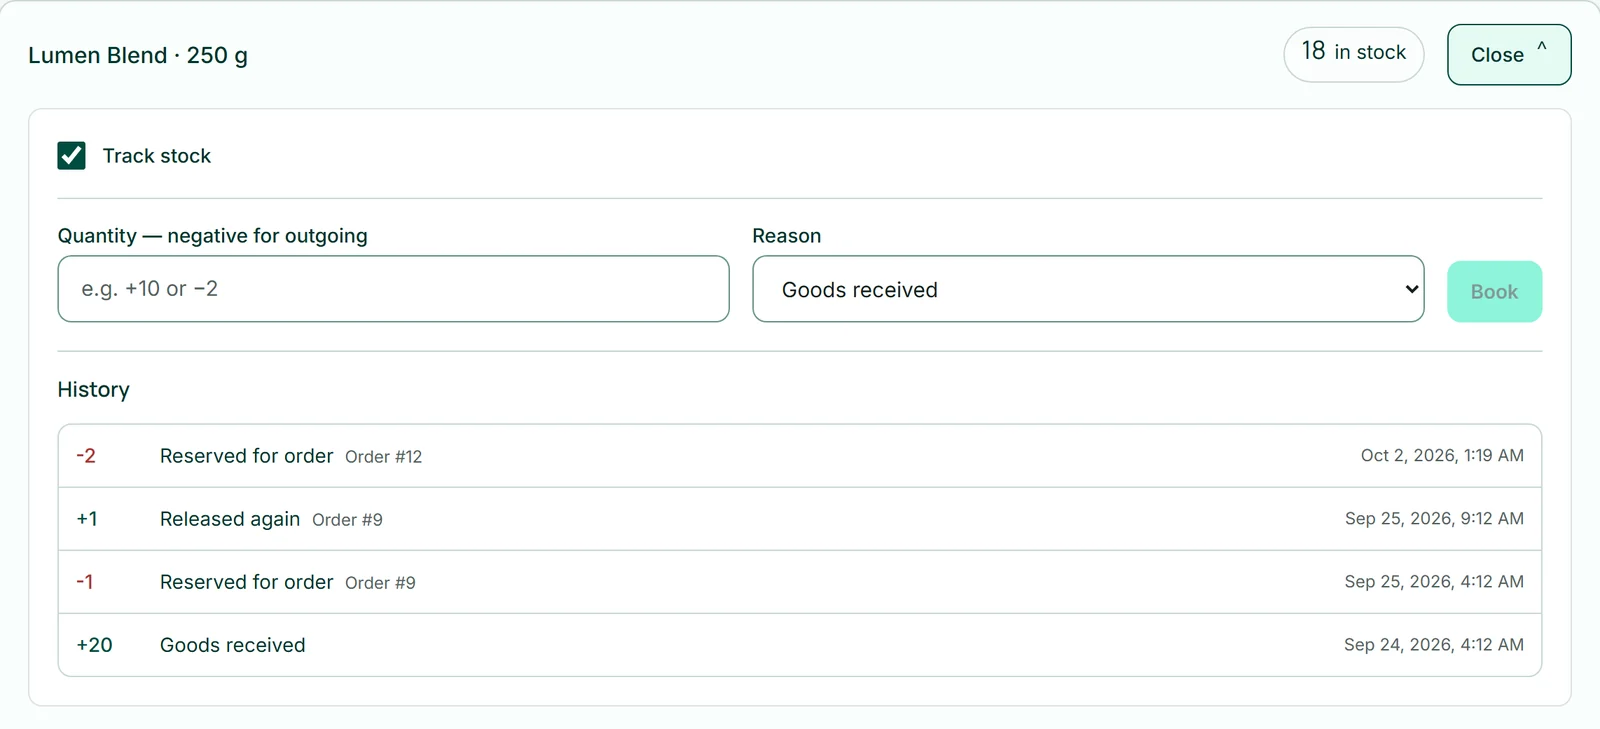This screenshot has width=1600, height=729.
Task: Click the -1 quantity in history
Action: (x=85, y=582)
